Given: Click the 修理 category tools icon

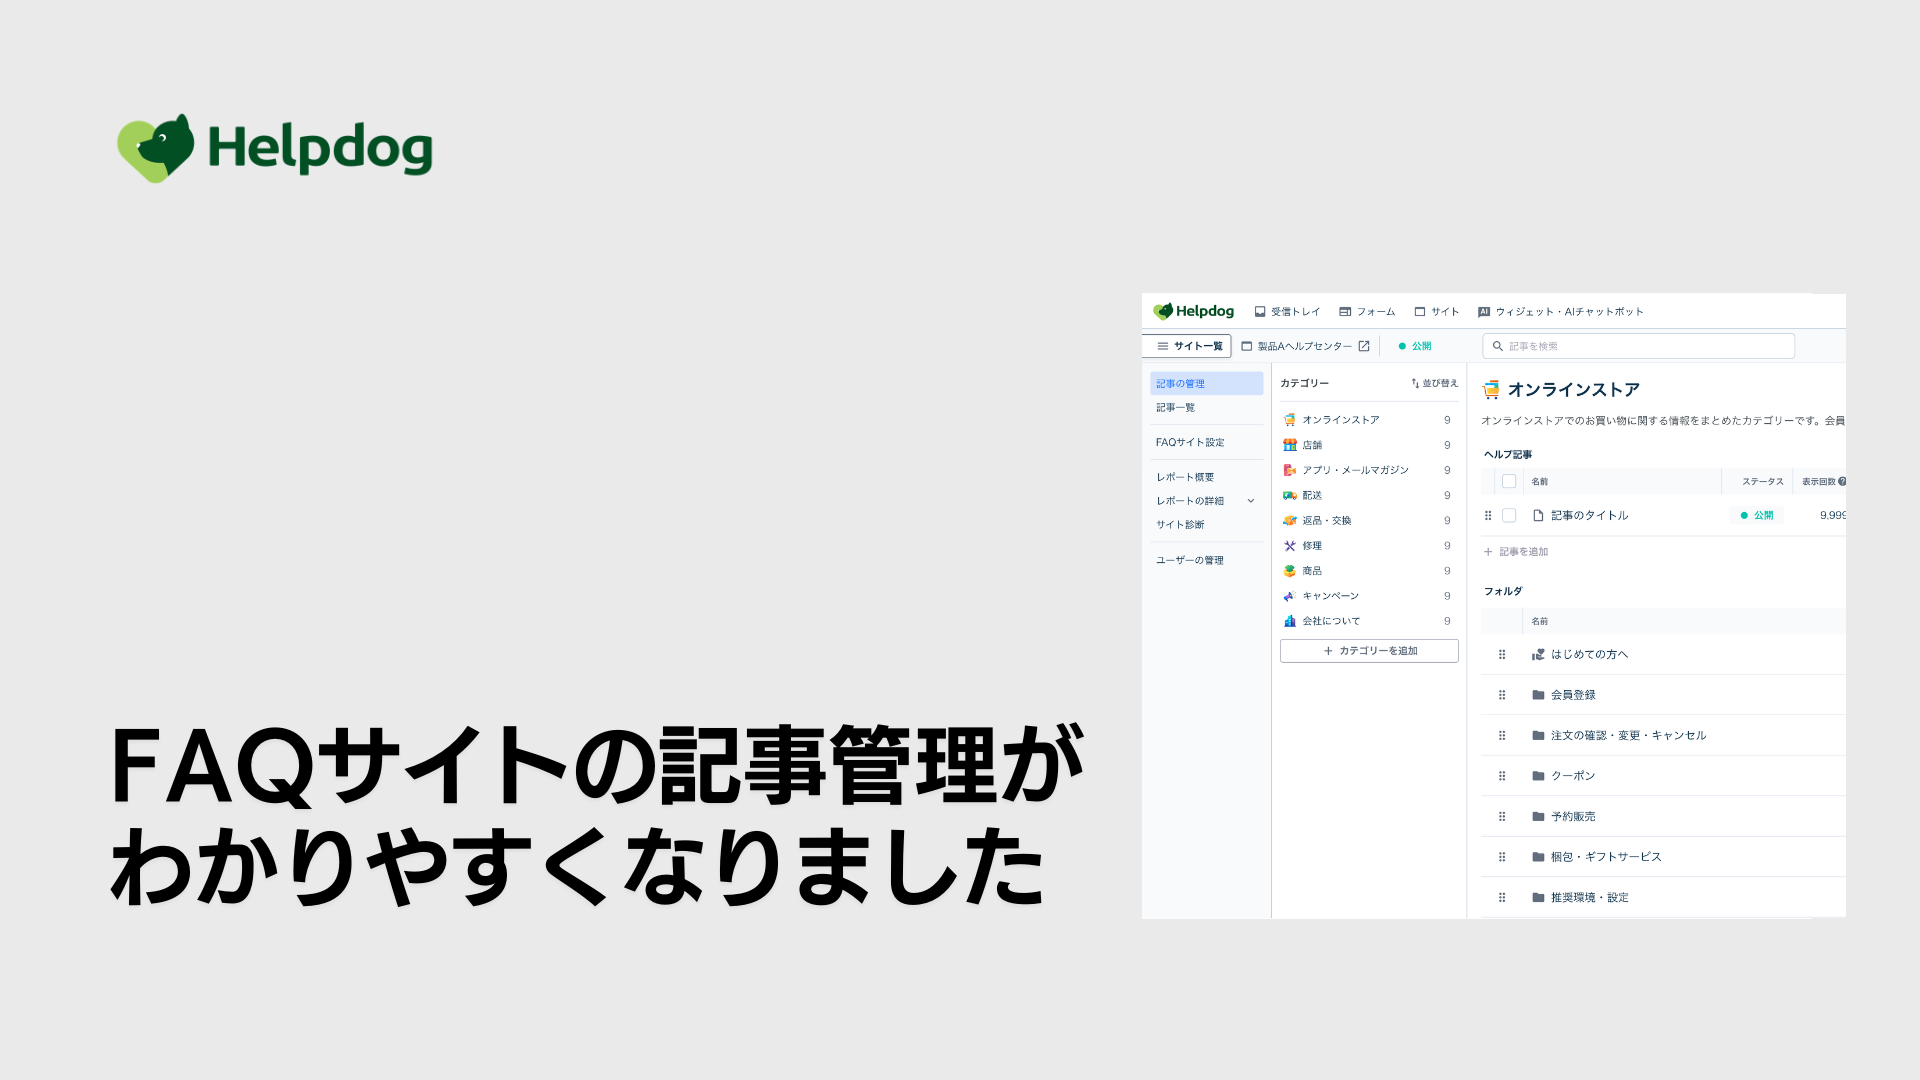Looking at the screenshot, I should (x=1290, y=546).
